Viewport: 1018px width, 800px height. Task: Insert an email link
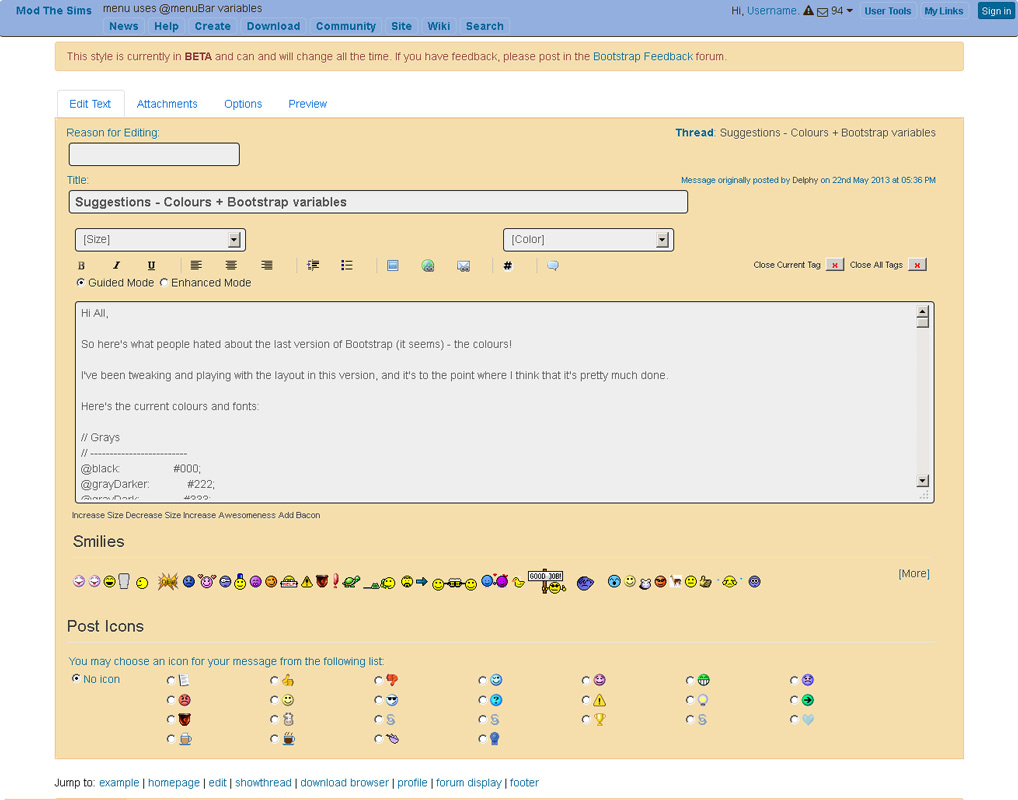pos(462,265)
